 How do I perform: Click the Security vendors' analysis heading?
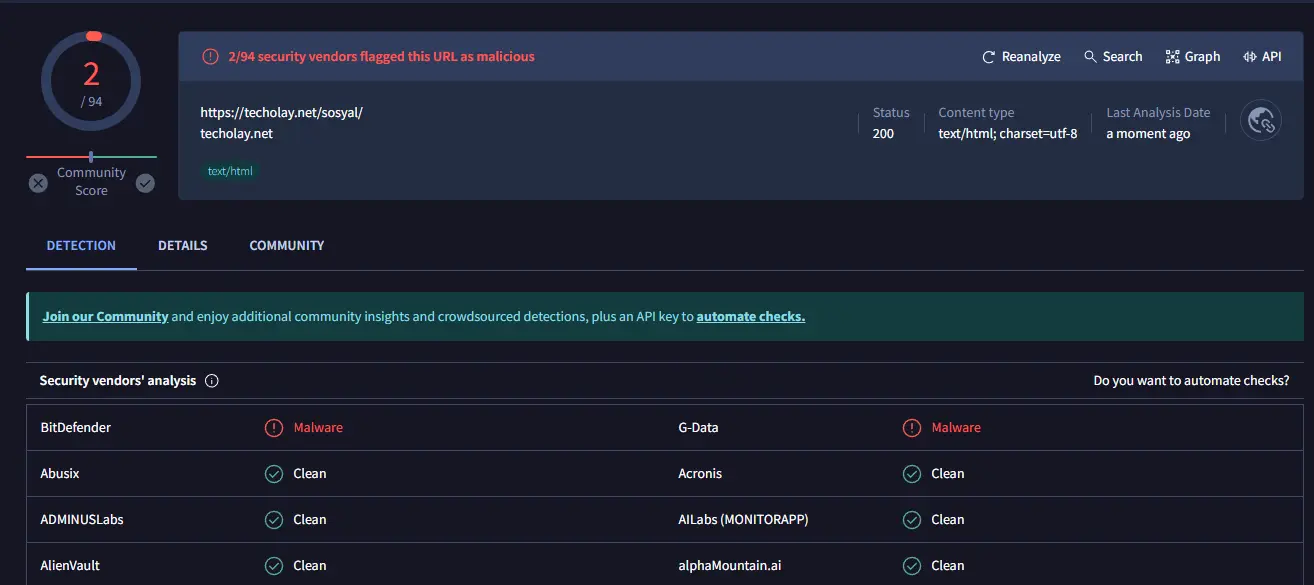pos(118,381)
